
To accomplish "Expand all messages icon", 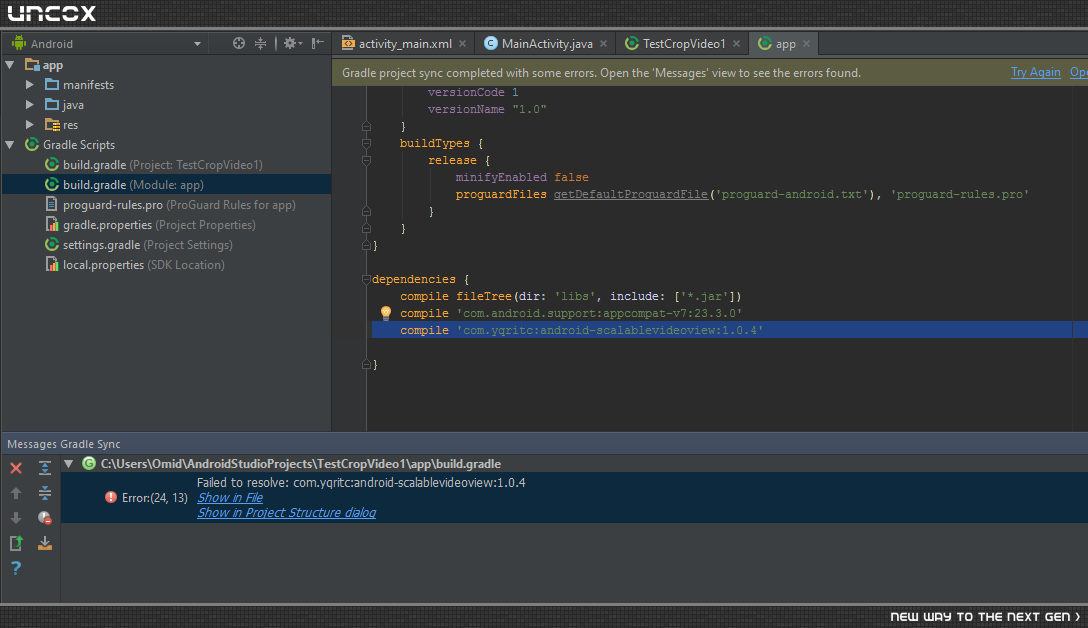I will coord(44,468).
